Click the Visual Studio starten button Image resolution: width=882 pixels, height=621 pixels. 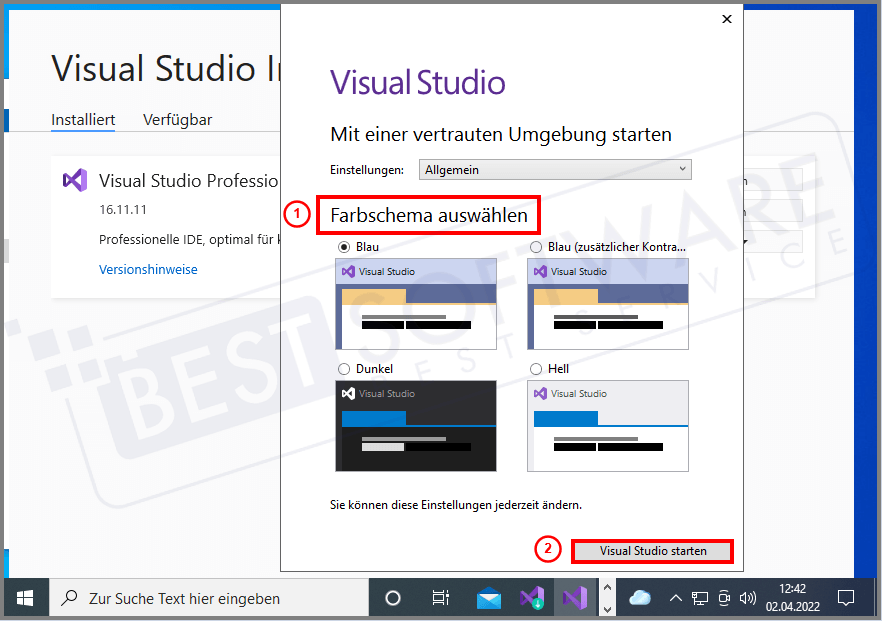(652, 550)
